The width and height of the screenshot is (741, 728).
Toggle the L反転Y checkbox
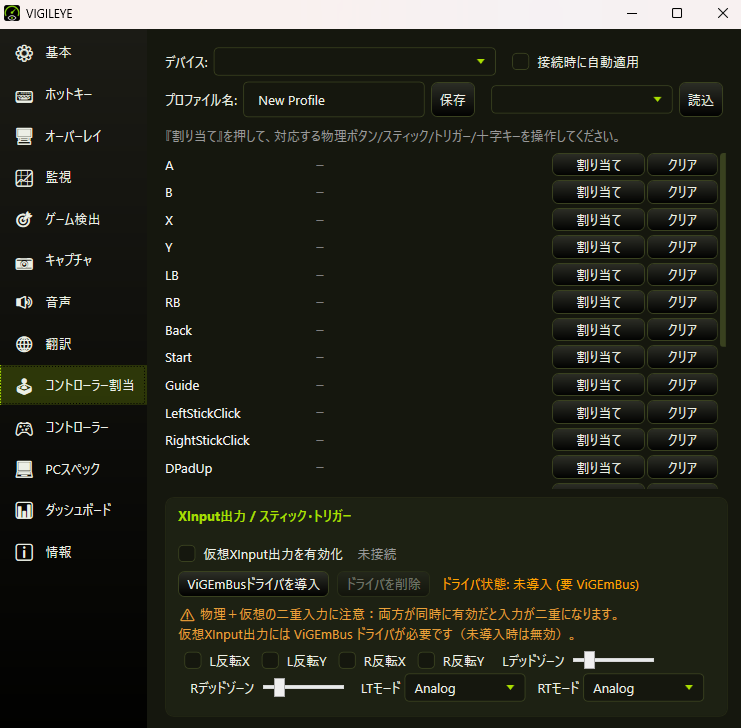(270, 660)
